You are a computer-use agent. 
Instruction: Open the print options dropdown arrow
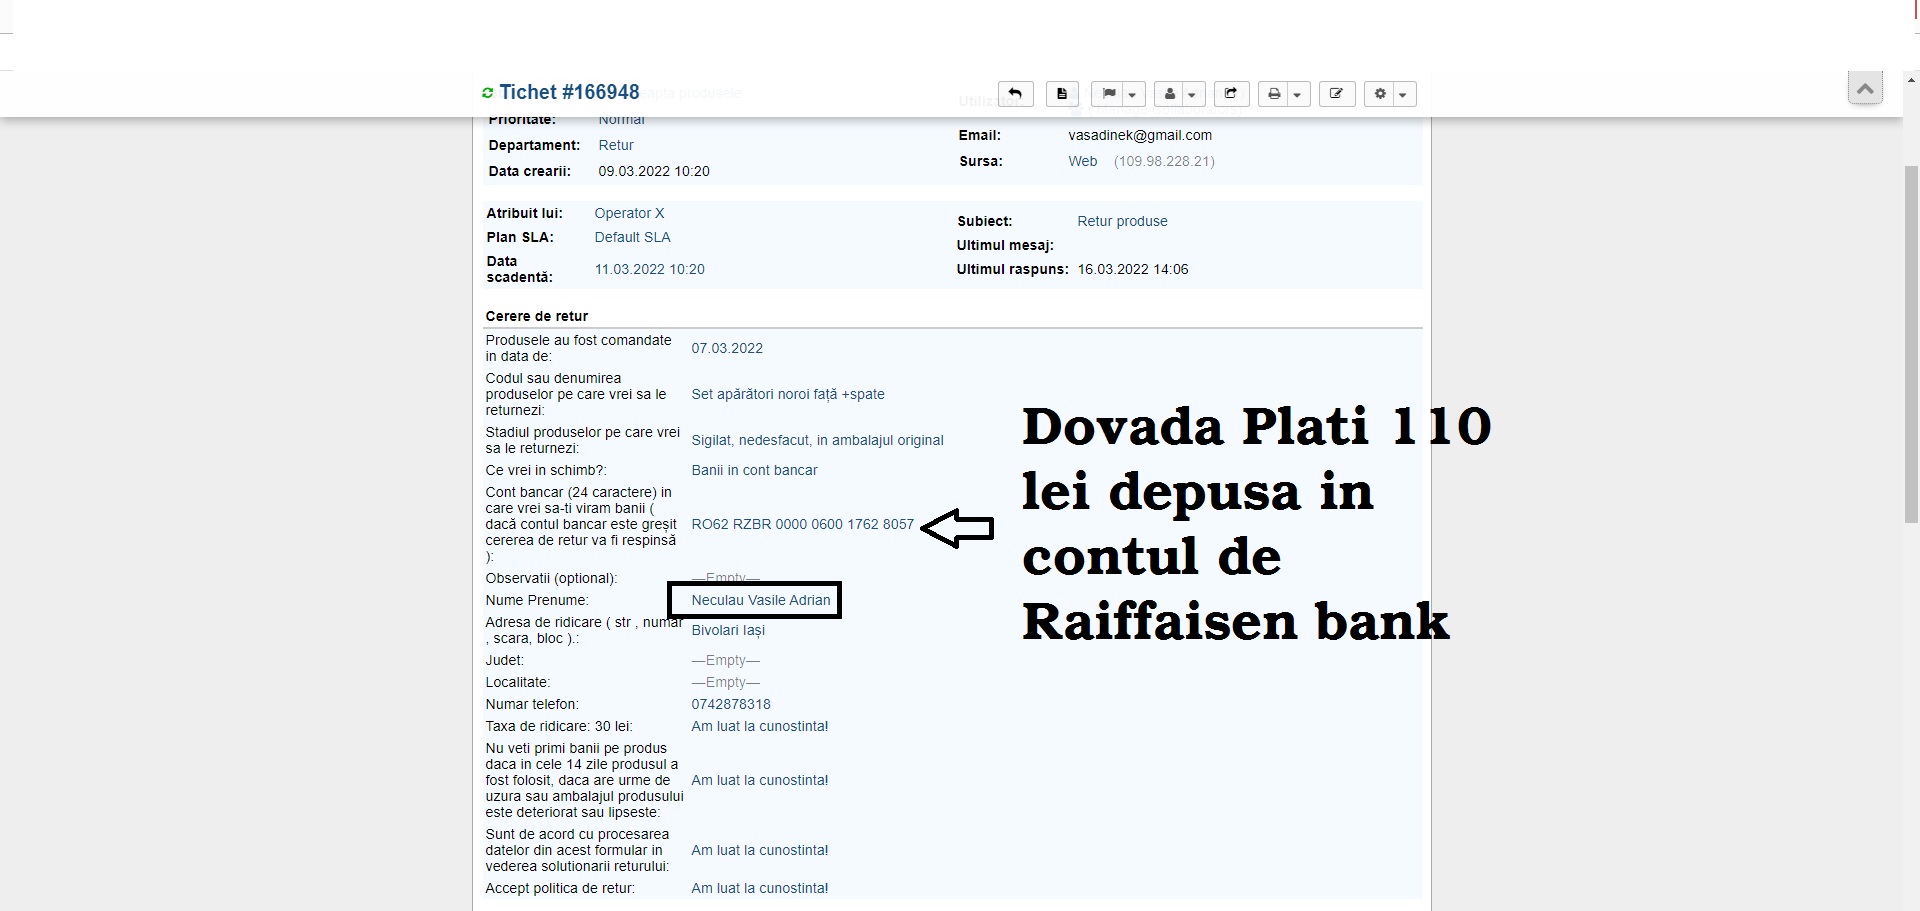[x=1297, y=95]
